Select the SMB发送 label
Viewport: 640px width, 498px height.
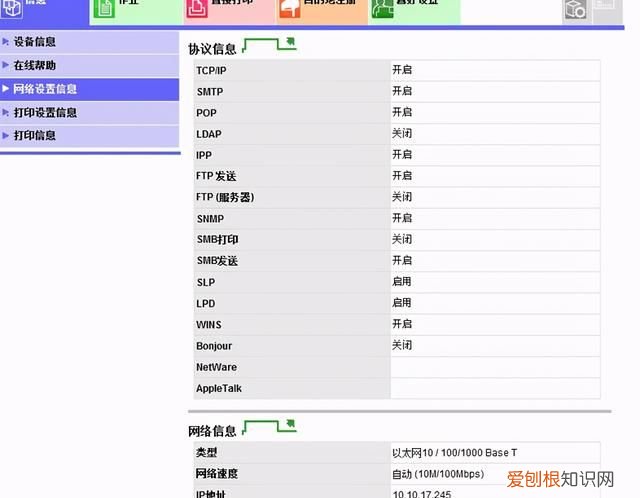coord(217,261)
